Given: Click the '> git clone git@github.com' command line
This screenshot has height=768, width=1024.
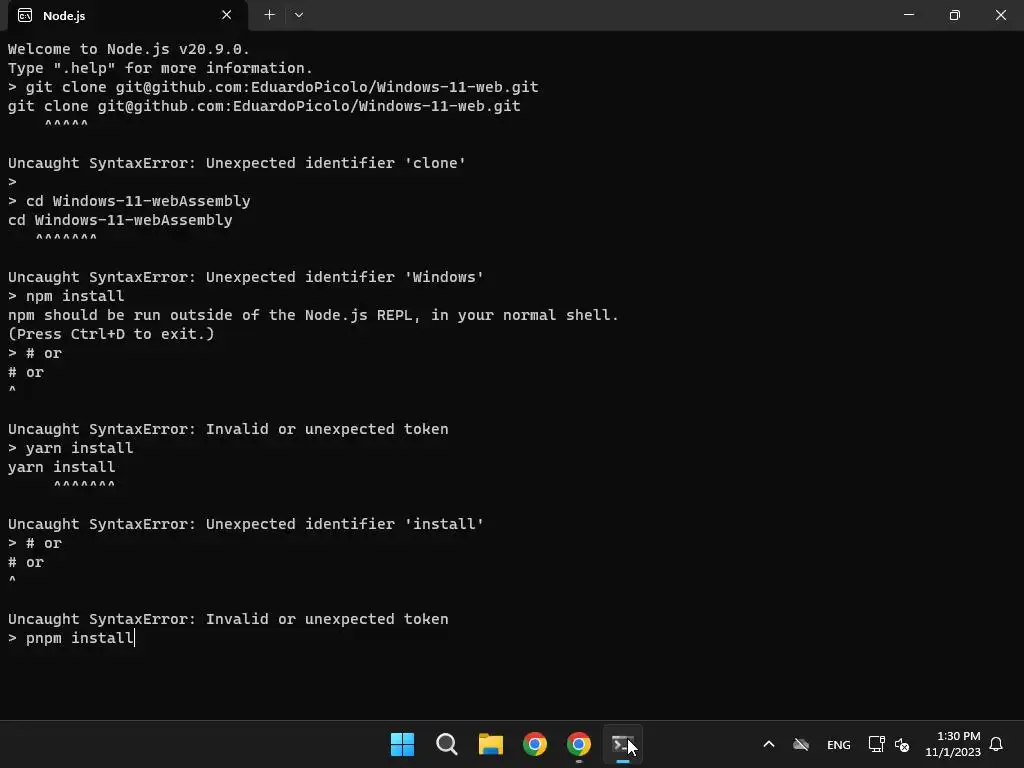Looking at the screenshot, I should coord(273,87).
